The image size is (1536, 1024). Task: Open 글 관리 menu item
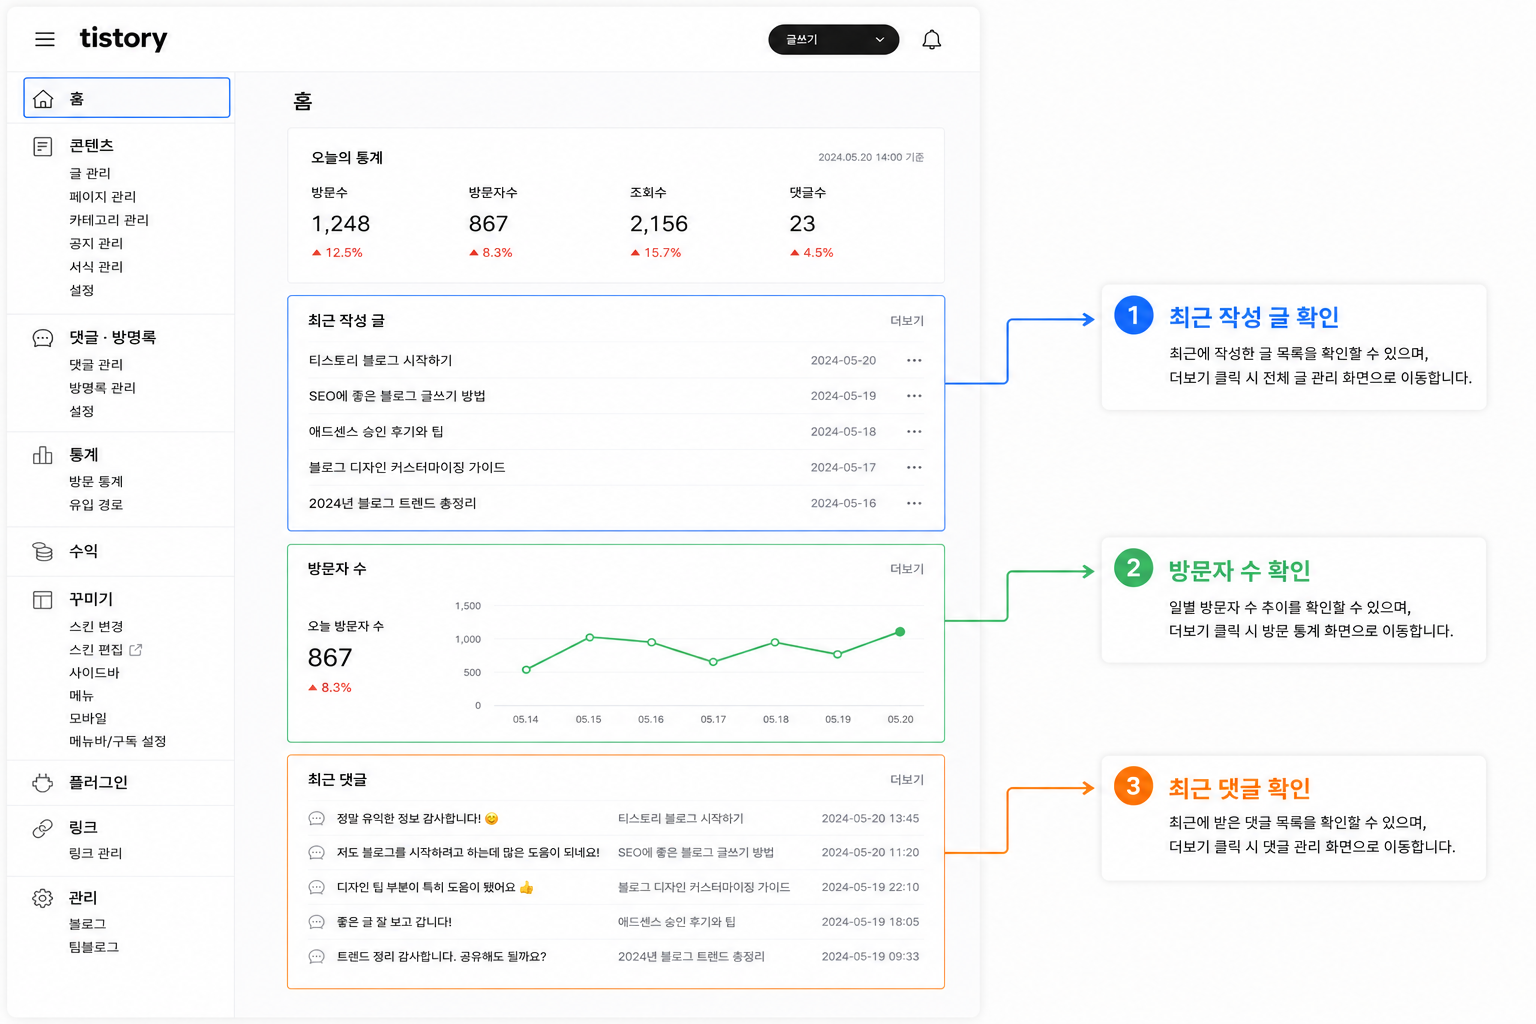point(90,173)
